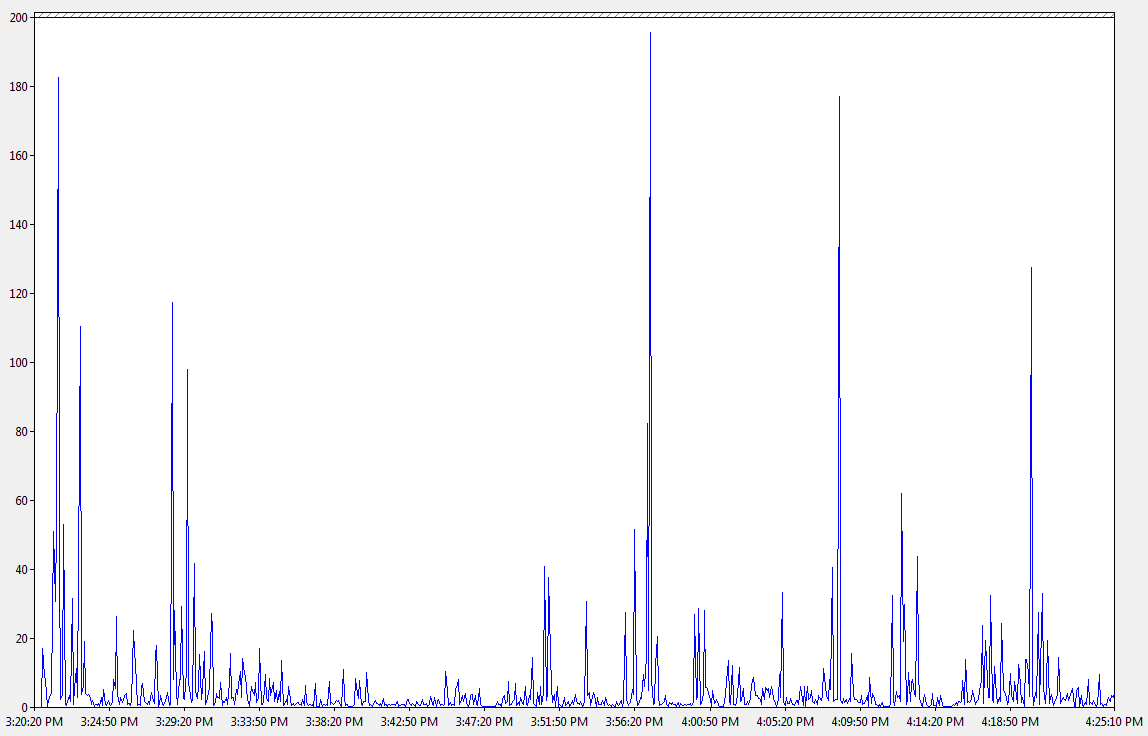Select the 3:51:50 PM time label
Image resolution: width=1148 pixels, height=736 pixels.
[559, 721]
